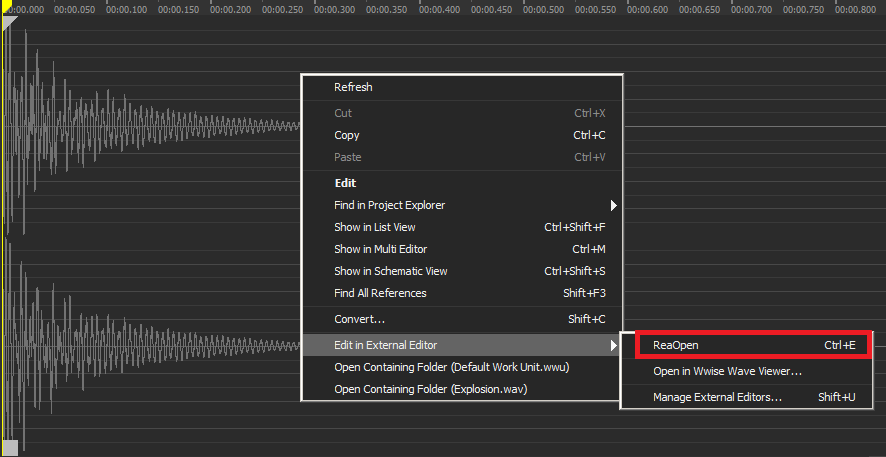Click Find All References
The width and height of the screenshot is (886, 457).
pos(462,293)
